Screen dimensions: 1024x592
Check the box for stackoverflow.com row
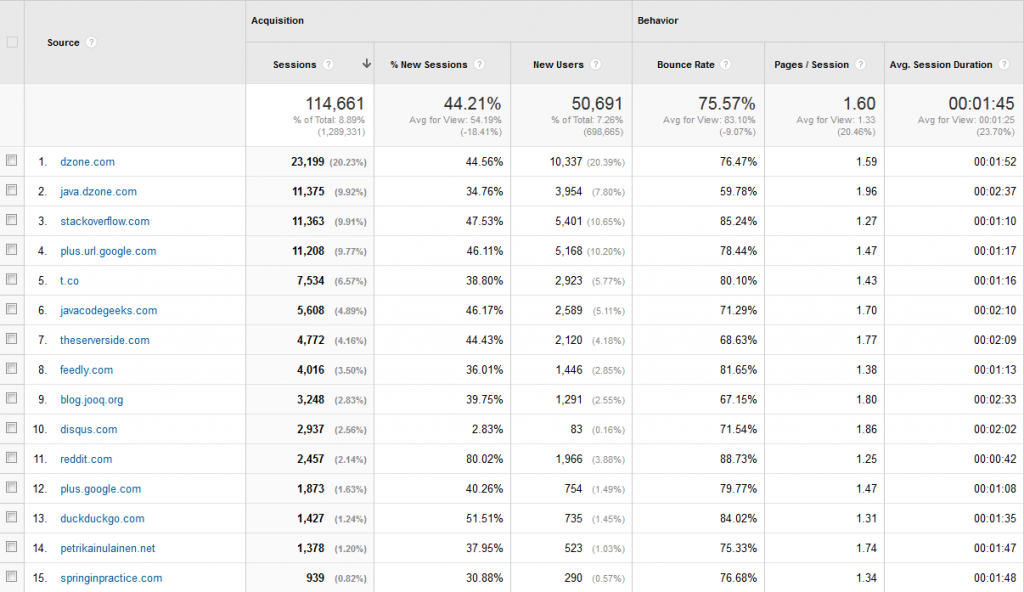pyautogui.click(x=12, y=220)
